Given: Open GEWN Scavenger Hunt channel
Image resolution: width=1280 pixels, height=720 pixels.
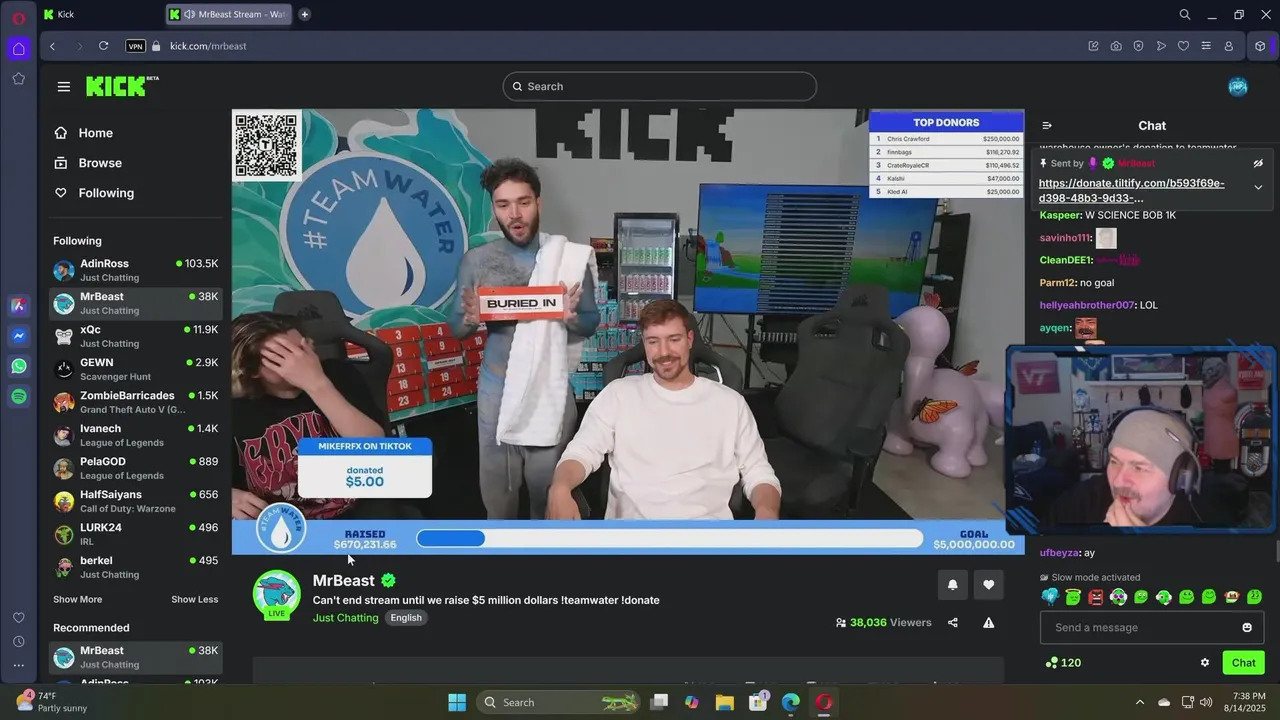Looking at the screenshot, I should (136, 369).
